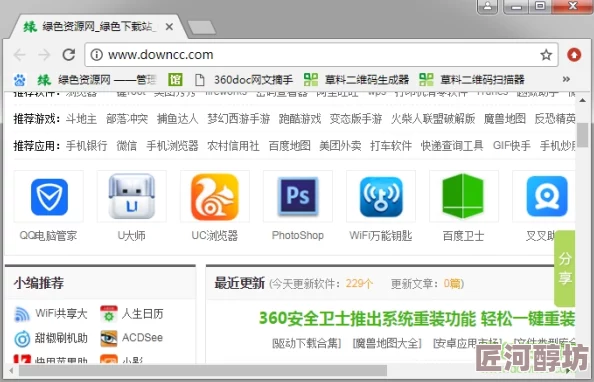The height and width of the screenshot is (382, 594).
Task: Open a new browser tab
Action: [202, 28]
